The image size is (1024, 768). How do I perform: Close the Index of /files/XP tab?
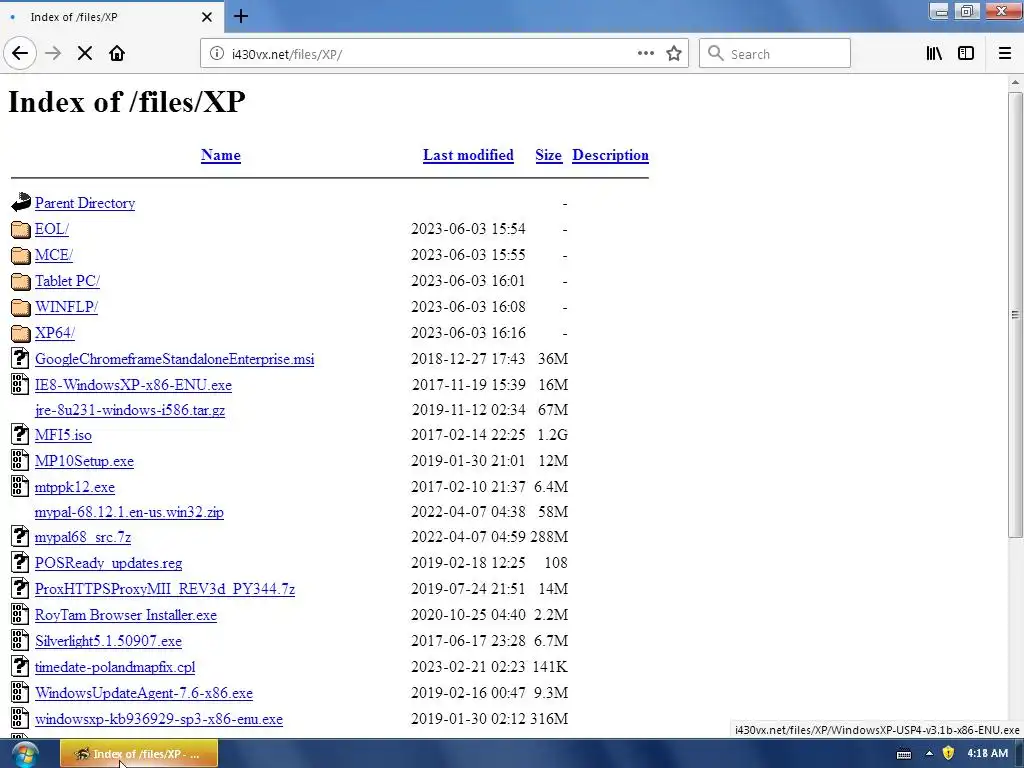(x=207, y=17)
